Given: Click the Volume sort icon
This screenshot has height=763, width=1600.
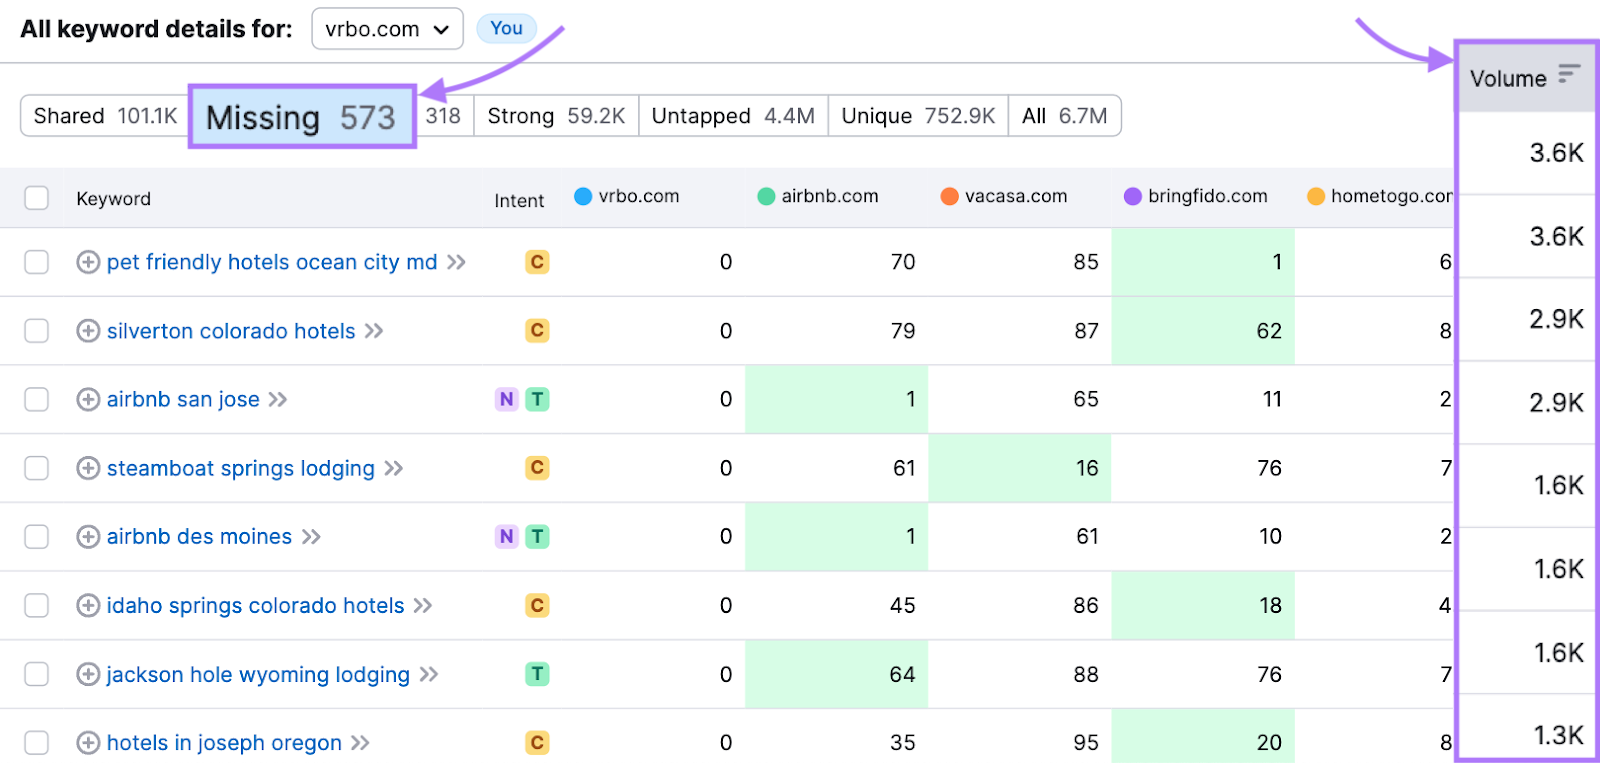Looking at the screenshot, I should pos(1568,74).
